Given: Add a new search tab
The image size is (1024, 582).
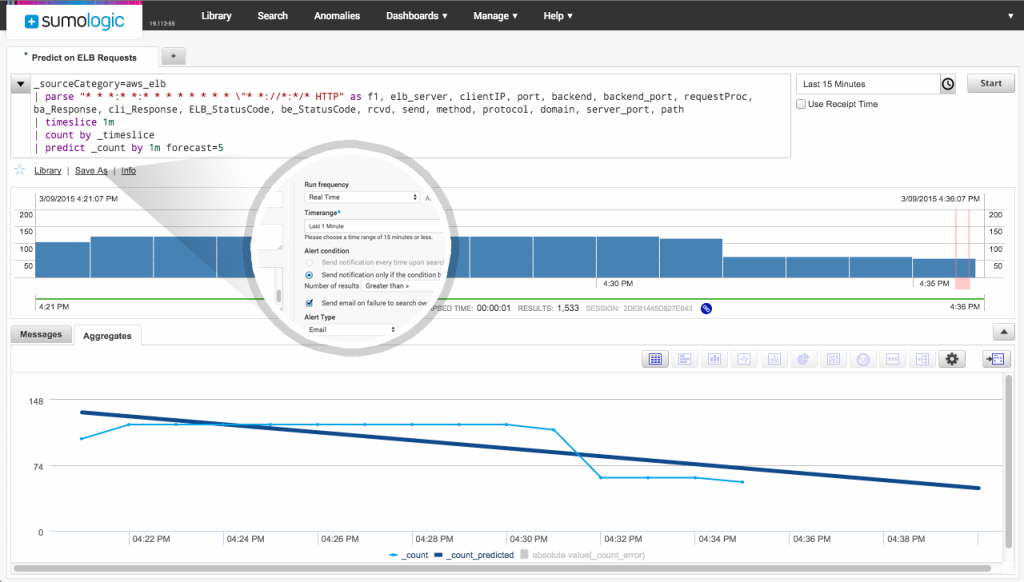Looking at the screenshot, I should (x=173, y=56).
